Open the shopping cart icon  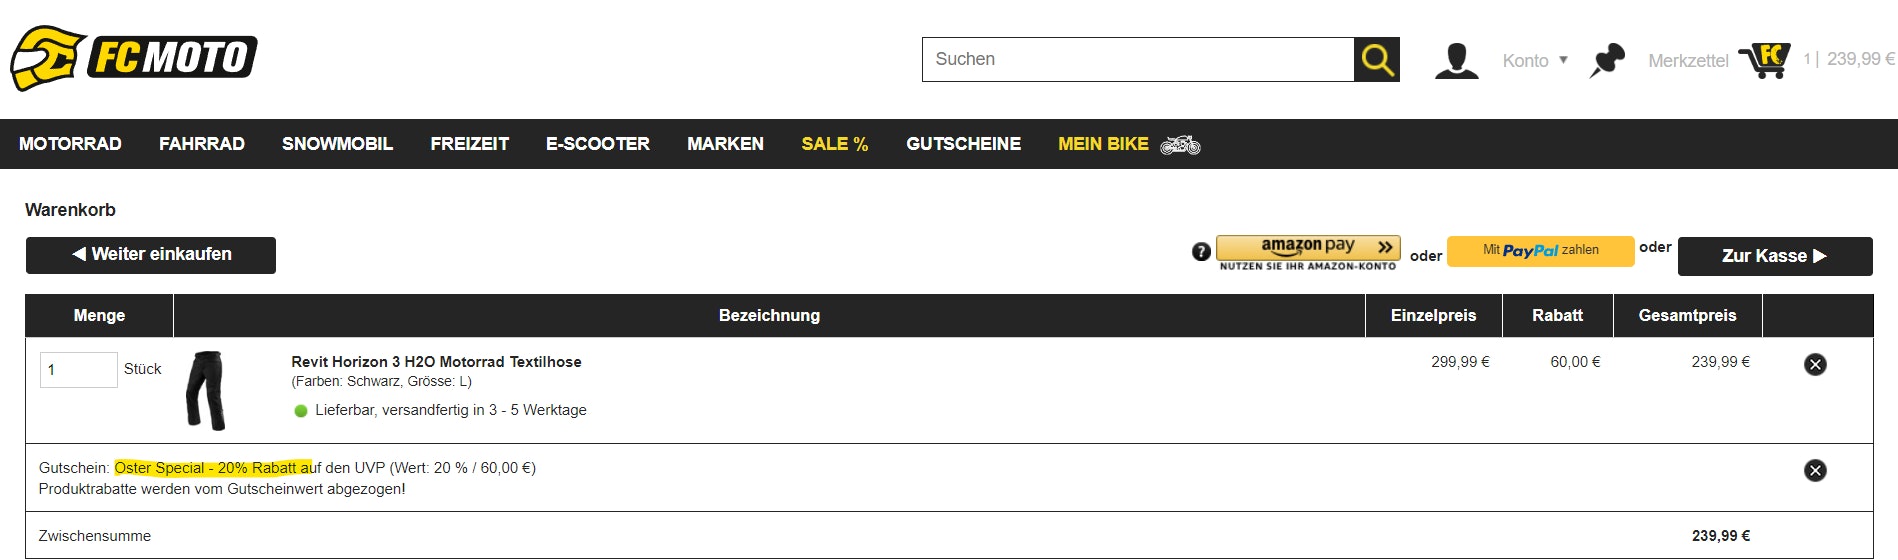[x=1765, y=60]
